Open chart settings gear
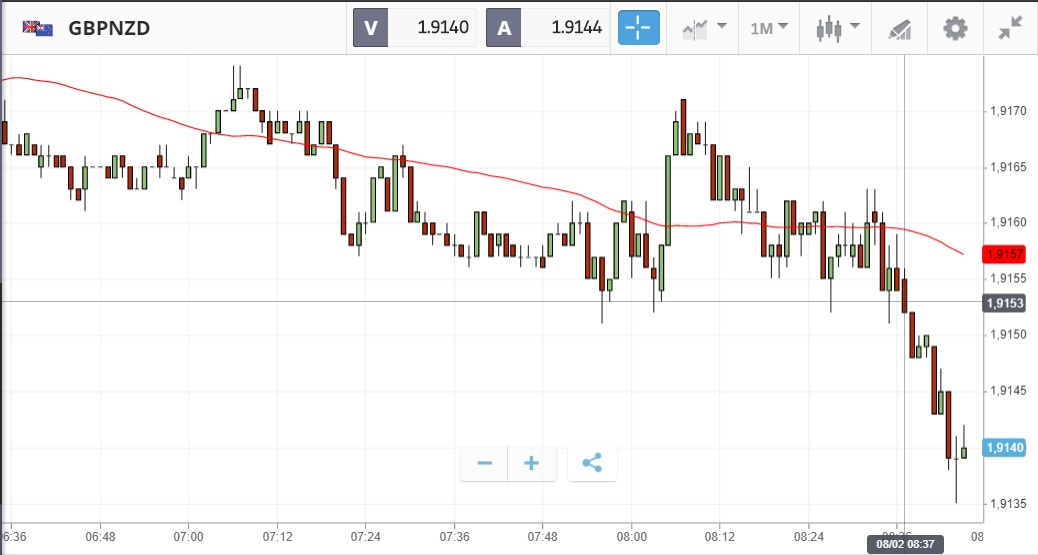 coord(955,28)
